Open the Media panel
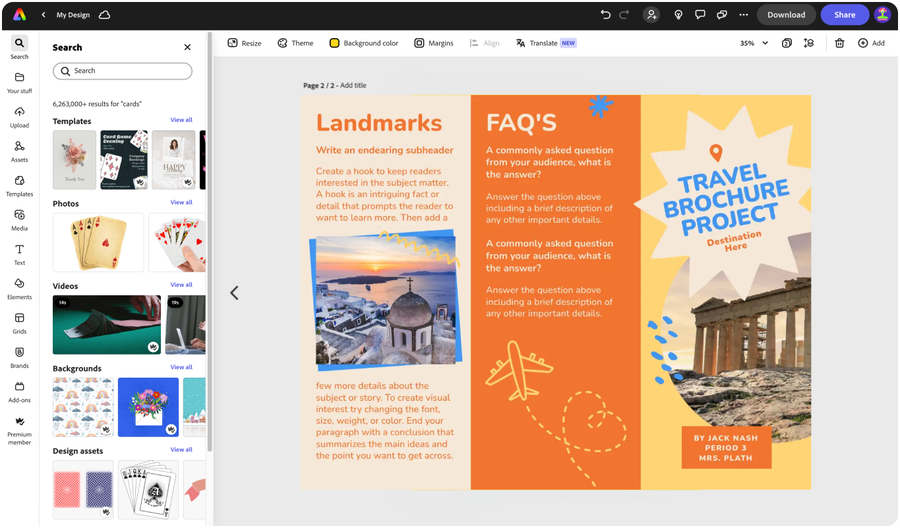Screen dimensions: 900x528 pos(20,220)
